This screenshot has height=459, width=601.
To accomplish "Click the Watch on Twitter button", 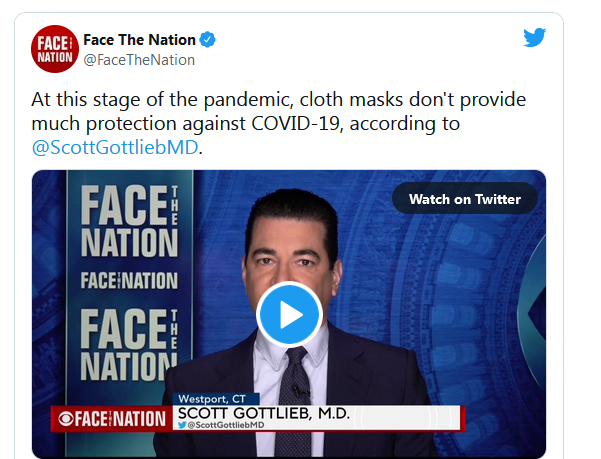I will (x=465, y=198).
